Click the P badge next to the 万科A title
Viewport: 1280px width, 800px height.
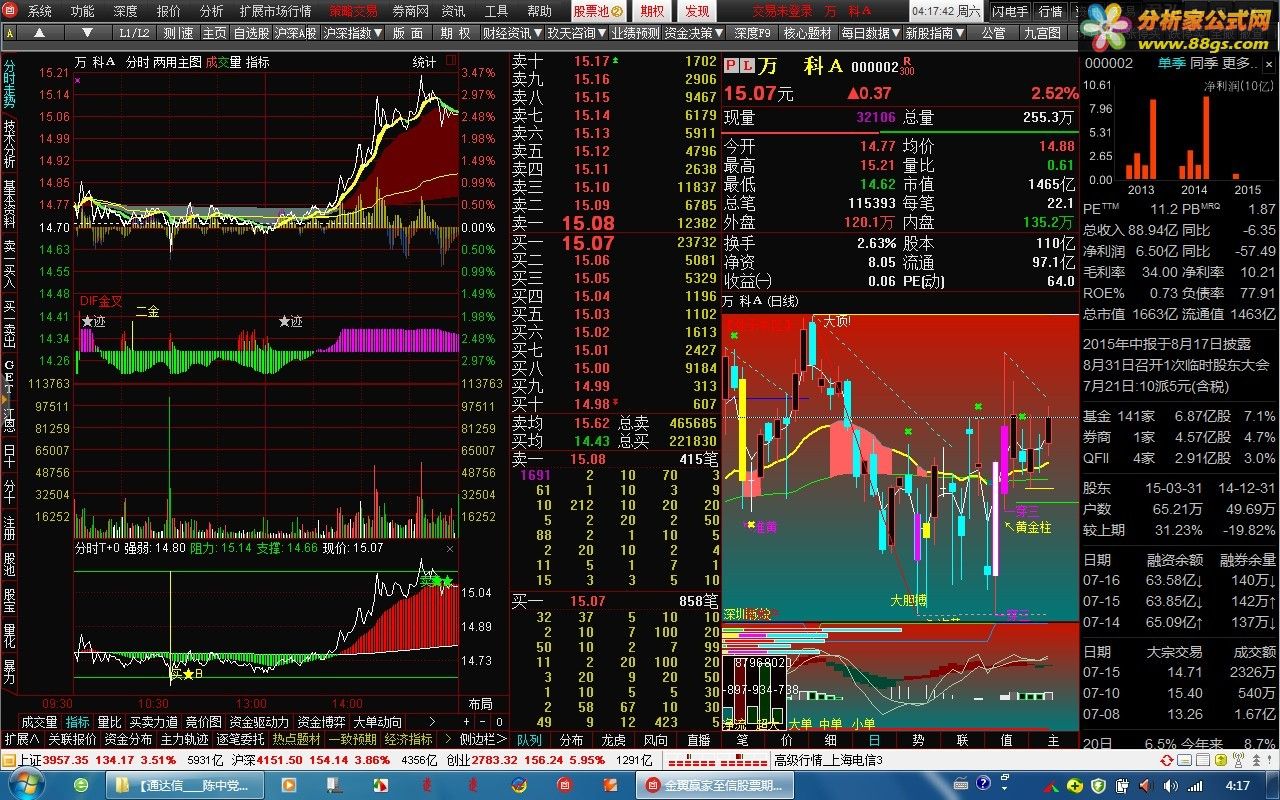pos(731,66)
